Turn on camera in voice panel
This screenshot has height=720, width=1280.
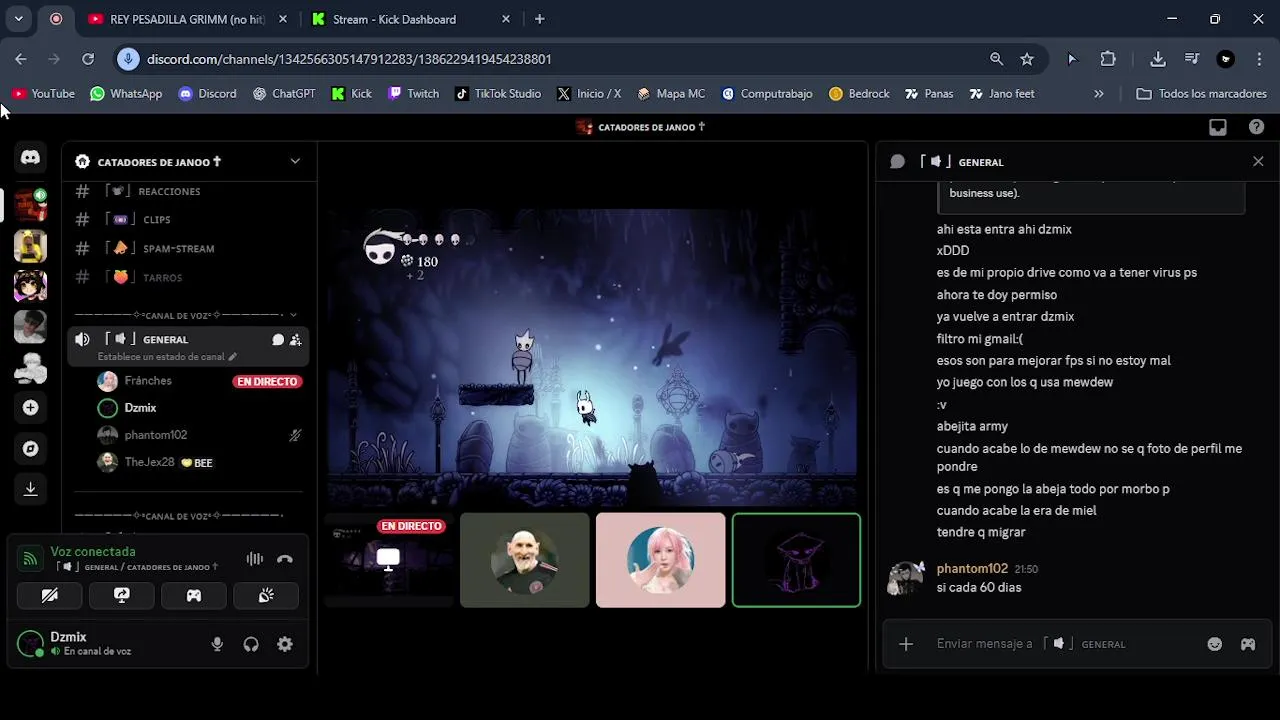(50, 595)
